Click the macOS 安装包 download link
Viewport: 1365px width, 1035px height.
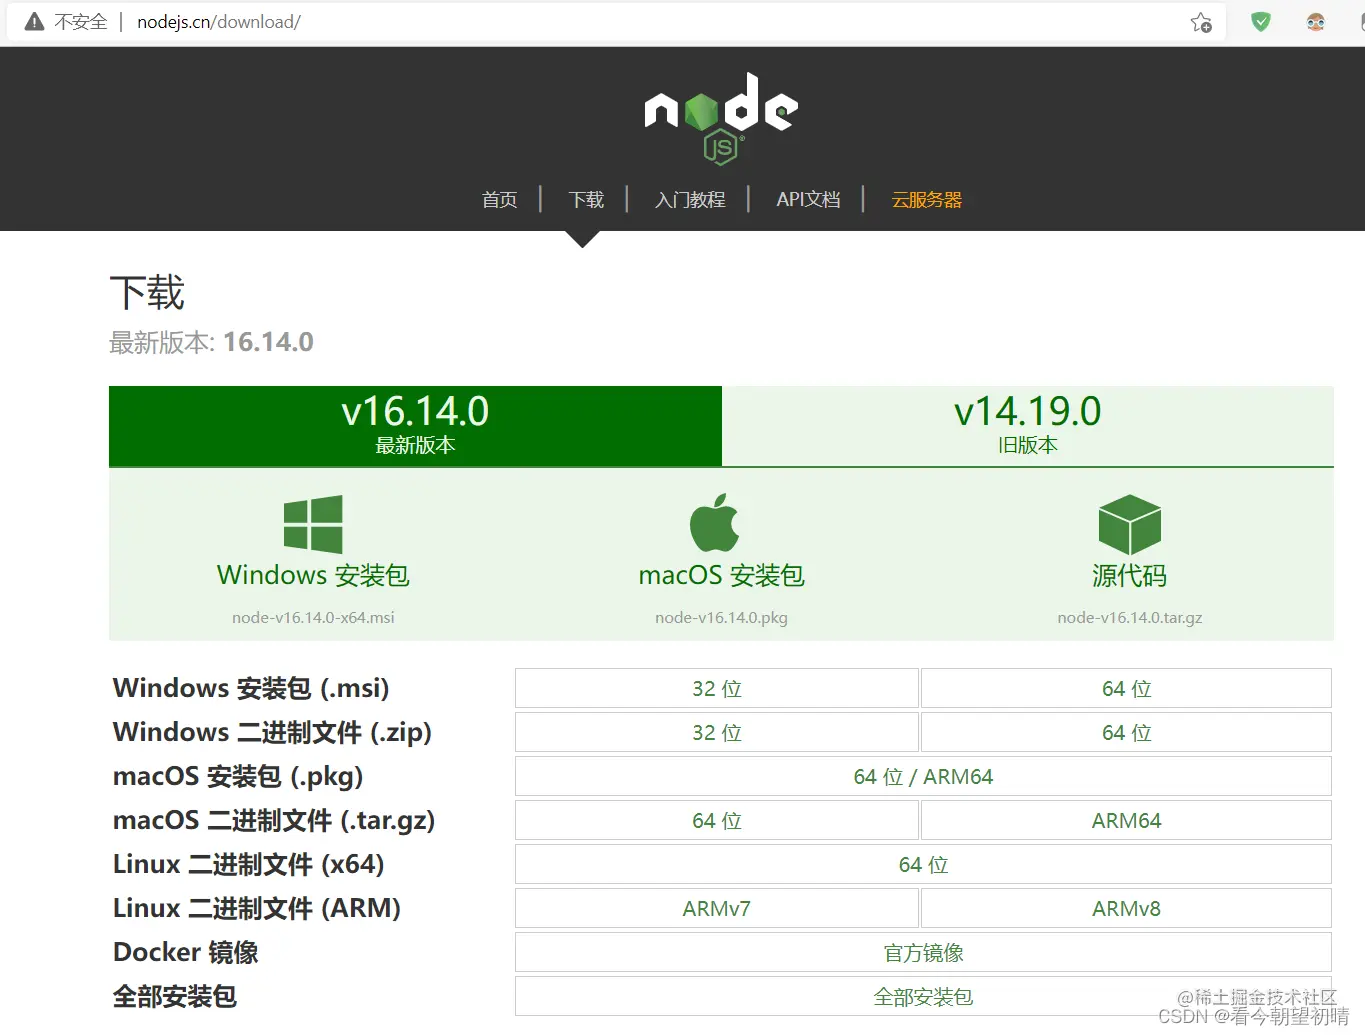pos(721,575)
